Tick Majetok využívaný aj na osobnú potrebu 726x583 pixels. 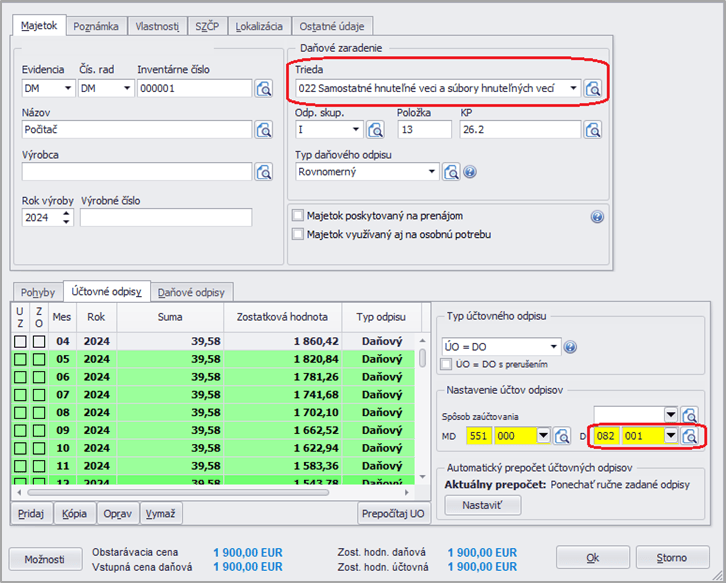coord(298,234)
